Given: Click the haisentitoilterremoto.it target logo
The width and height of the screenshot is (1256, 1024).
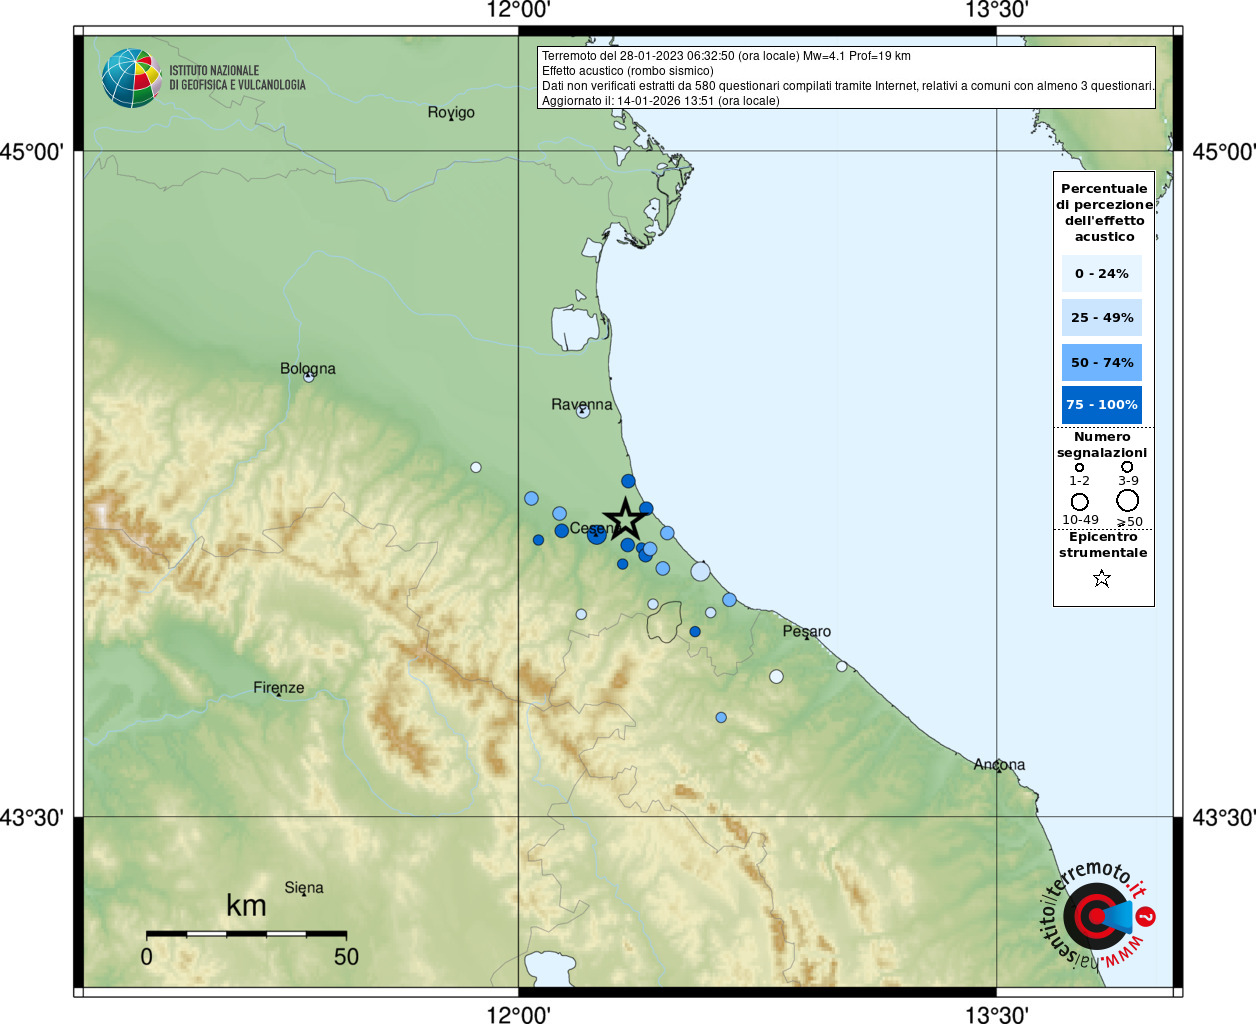Looking at the screenshot, I should (1097, 916).
